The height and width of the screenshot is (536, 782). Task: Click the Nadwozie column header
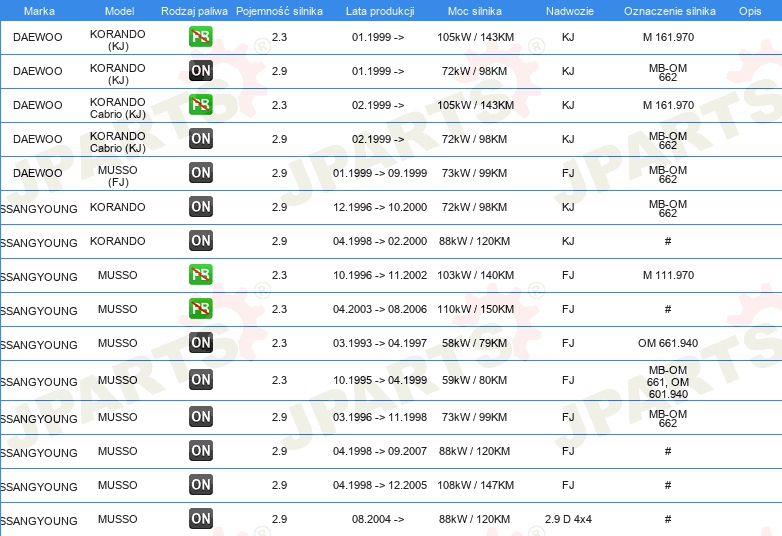pos(570,11)
